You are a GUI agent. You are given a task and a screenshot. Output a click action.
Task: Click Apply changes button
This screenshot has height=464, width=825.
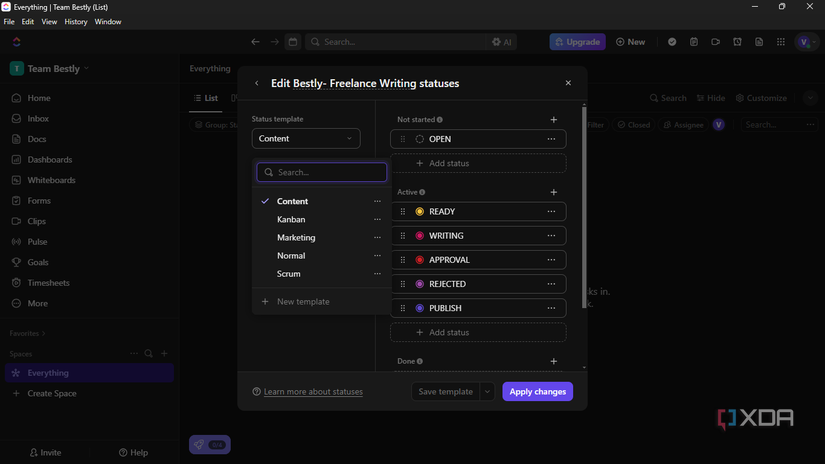point(537,392)
